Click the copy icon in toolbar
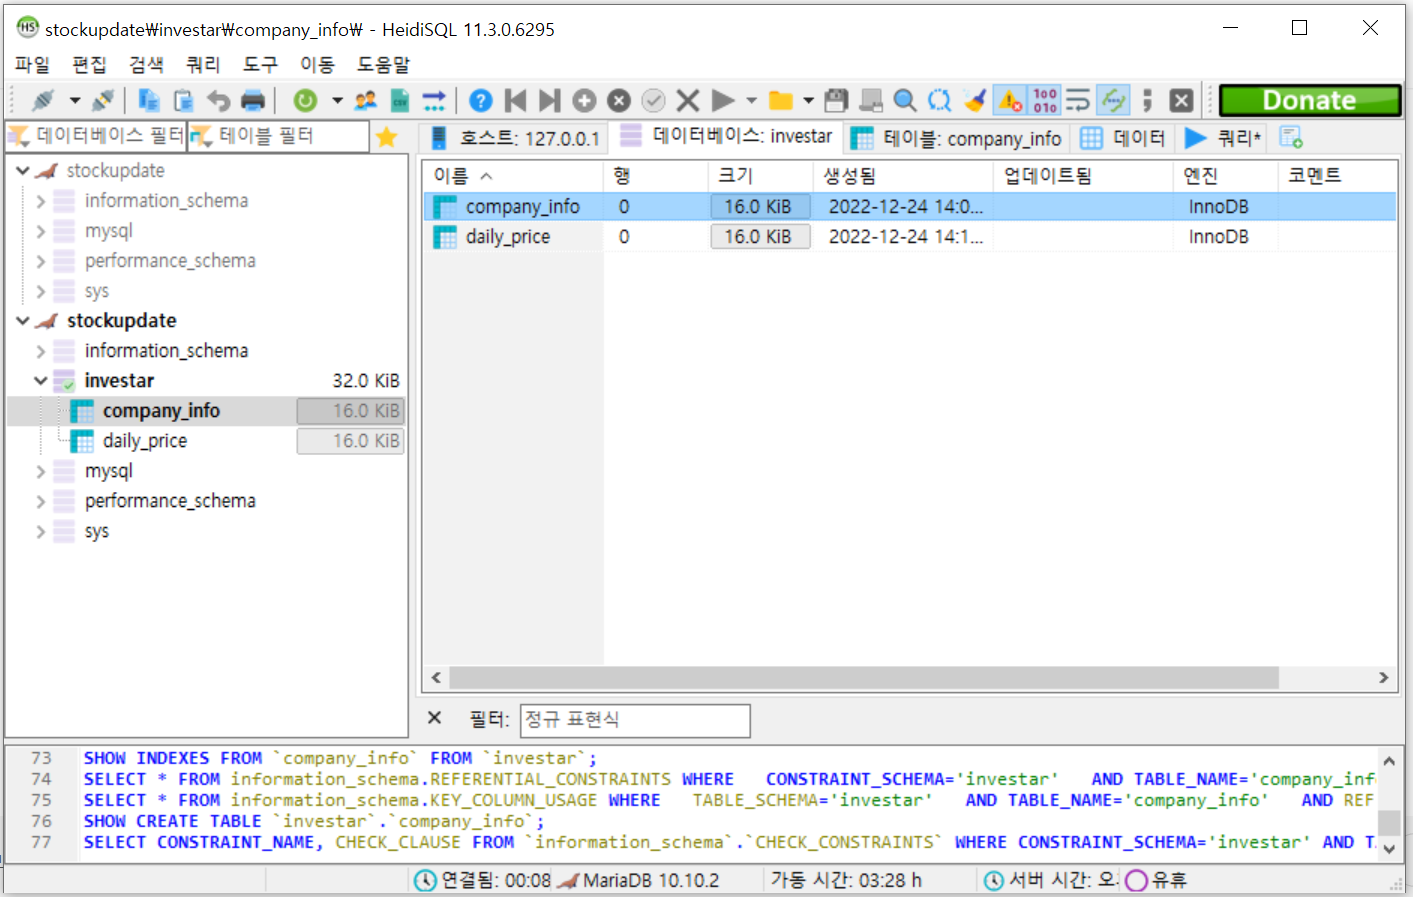Image resolution: width=1413 pixels, height=897 pixels. click(x=149, y=100)
